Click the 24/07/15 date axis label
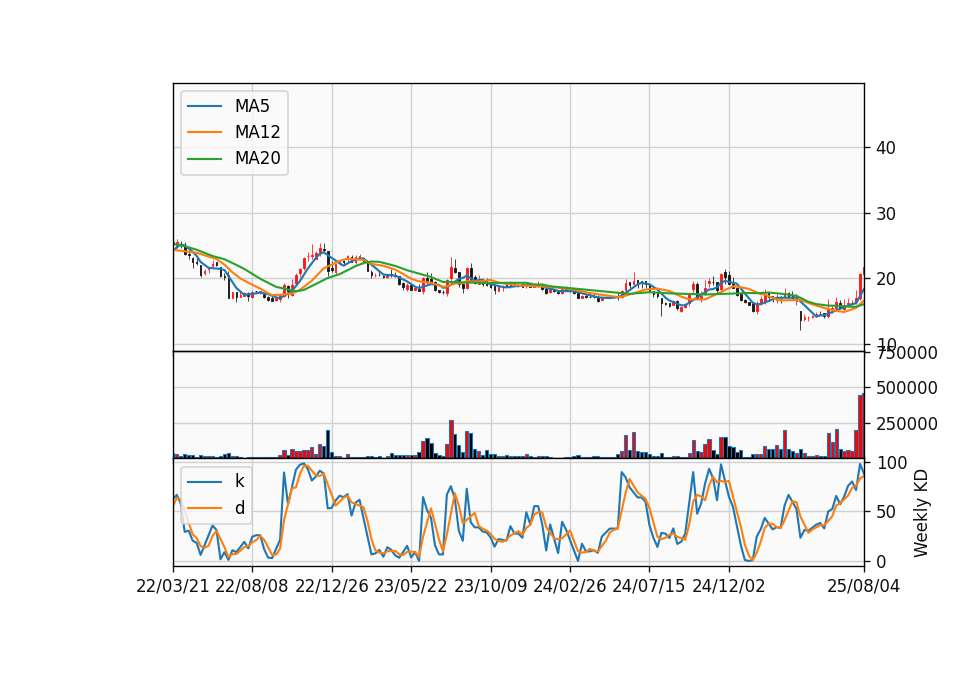The image size is (960, 690). [648, 586]
